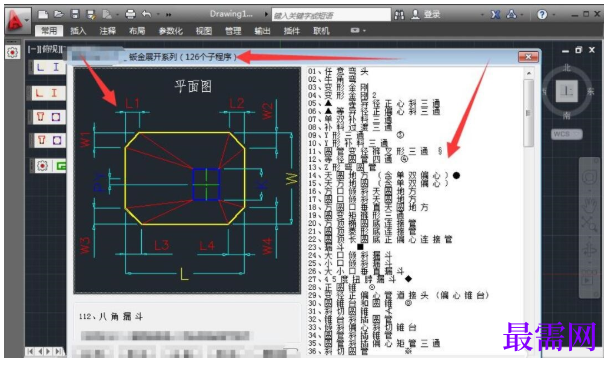Click the blue L icon in left toolbar
The image size is (615, 368).
[x=41, y=67]
